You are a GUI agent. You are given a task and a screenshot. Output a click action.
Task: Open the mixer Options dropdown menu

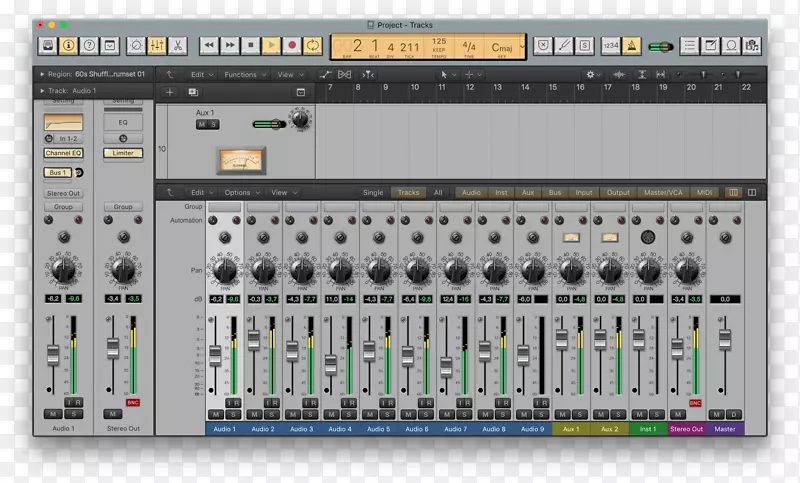(x=242, y=192)
